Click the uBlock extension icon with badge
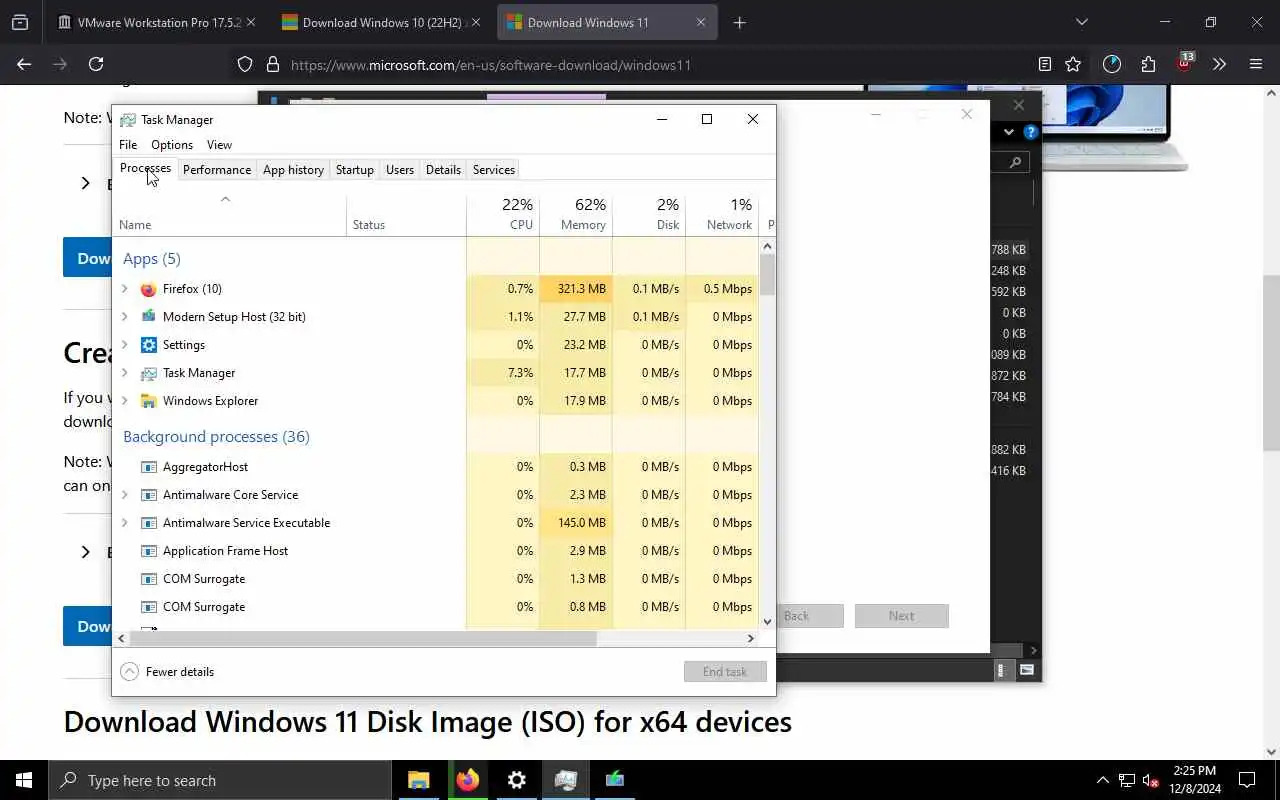Image resolution: width=1280 pixels, height=800 pixels. point(1185,63)
